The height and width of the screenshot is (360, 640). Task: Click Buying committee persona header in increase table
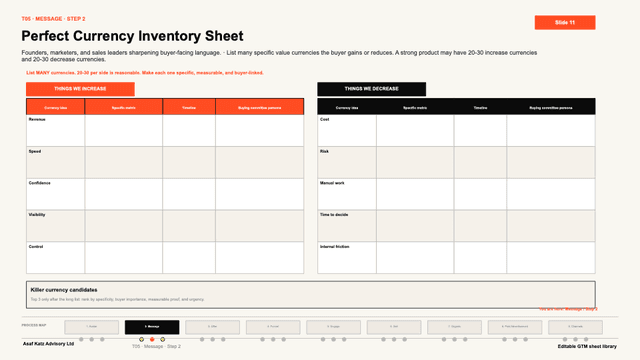tap(260, 108)
